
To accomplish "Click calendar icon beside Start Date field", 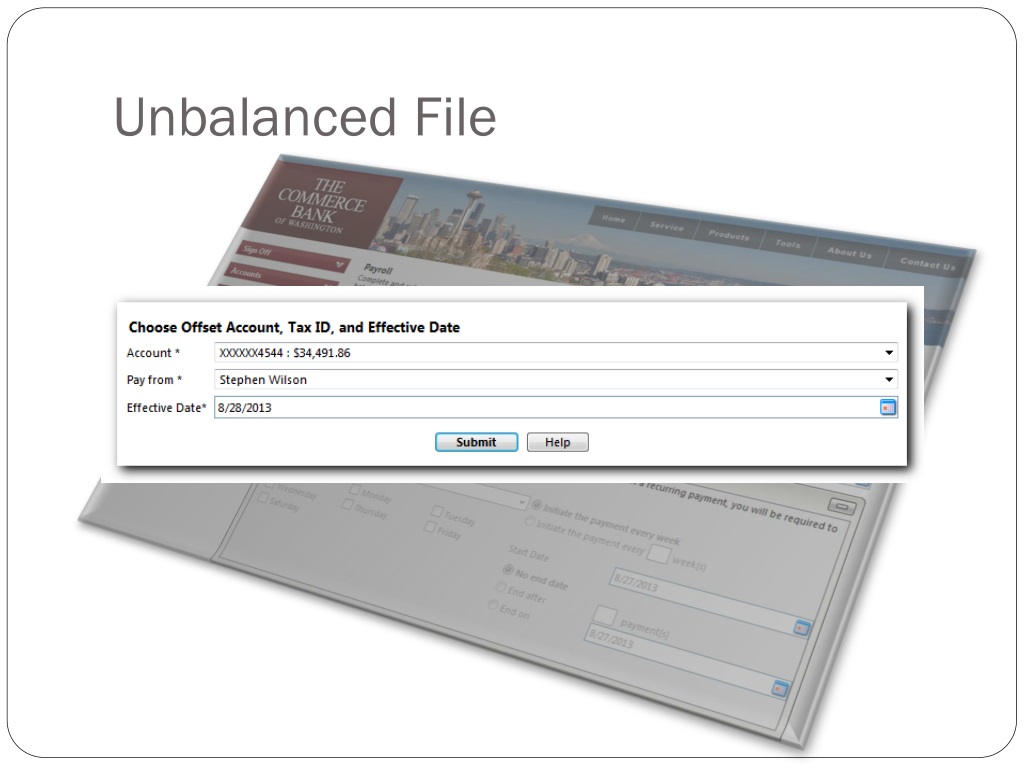I will [x=801, y=628].
